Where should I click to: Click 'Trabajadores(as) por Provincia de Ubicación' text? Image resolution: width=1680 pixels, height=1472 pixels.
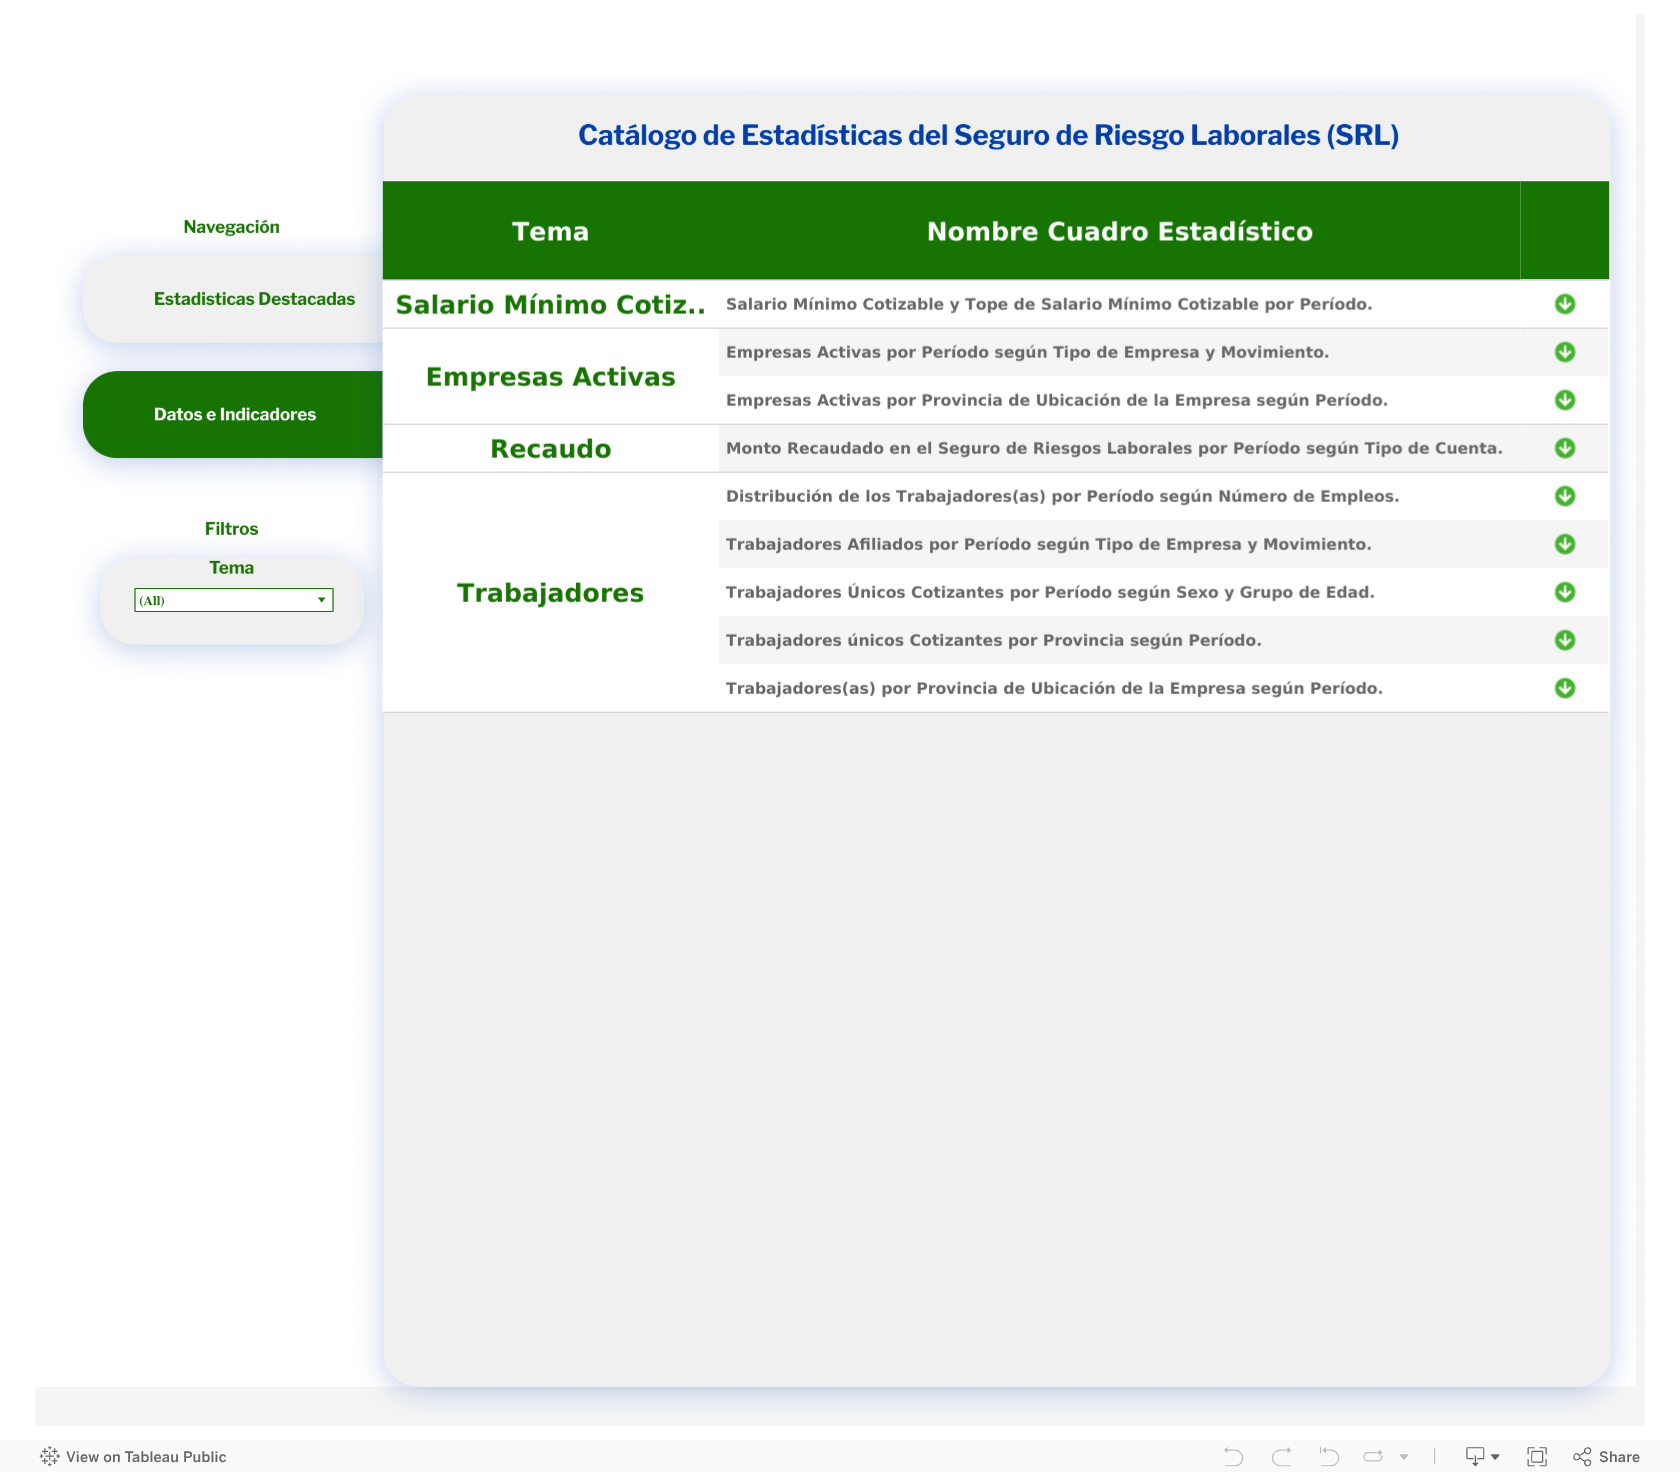[x=1054, y=688]
